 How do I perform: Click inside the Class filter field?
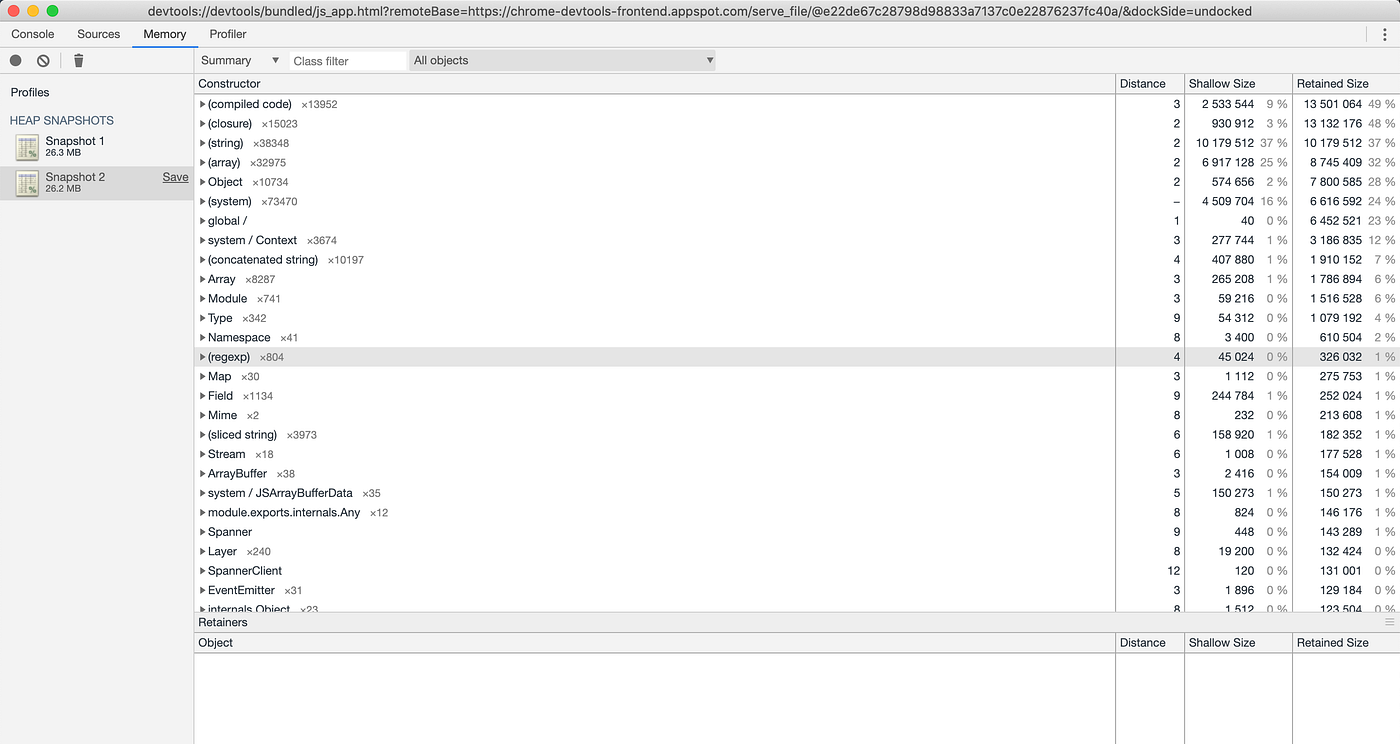345,60
